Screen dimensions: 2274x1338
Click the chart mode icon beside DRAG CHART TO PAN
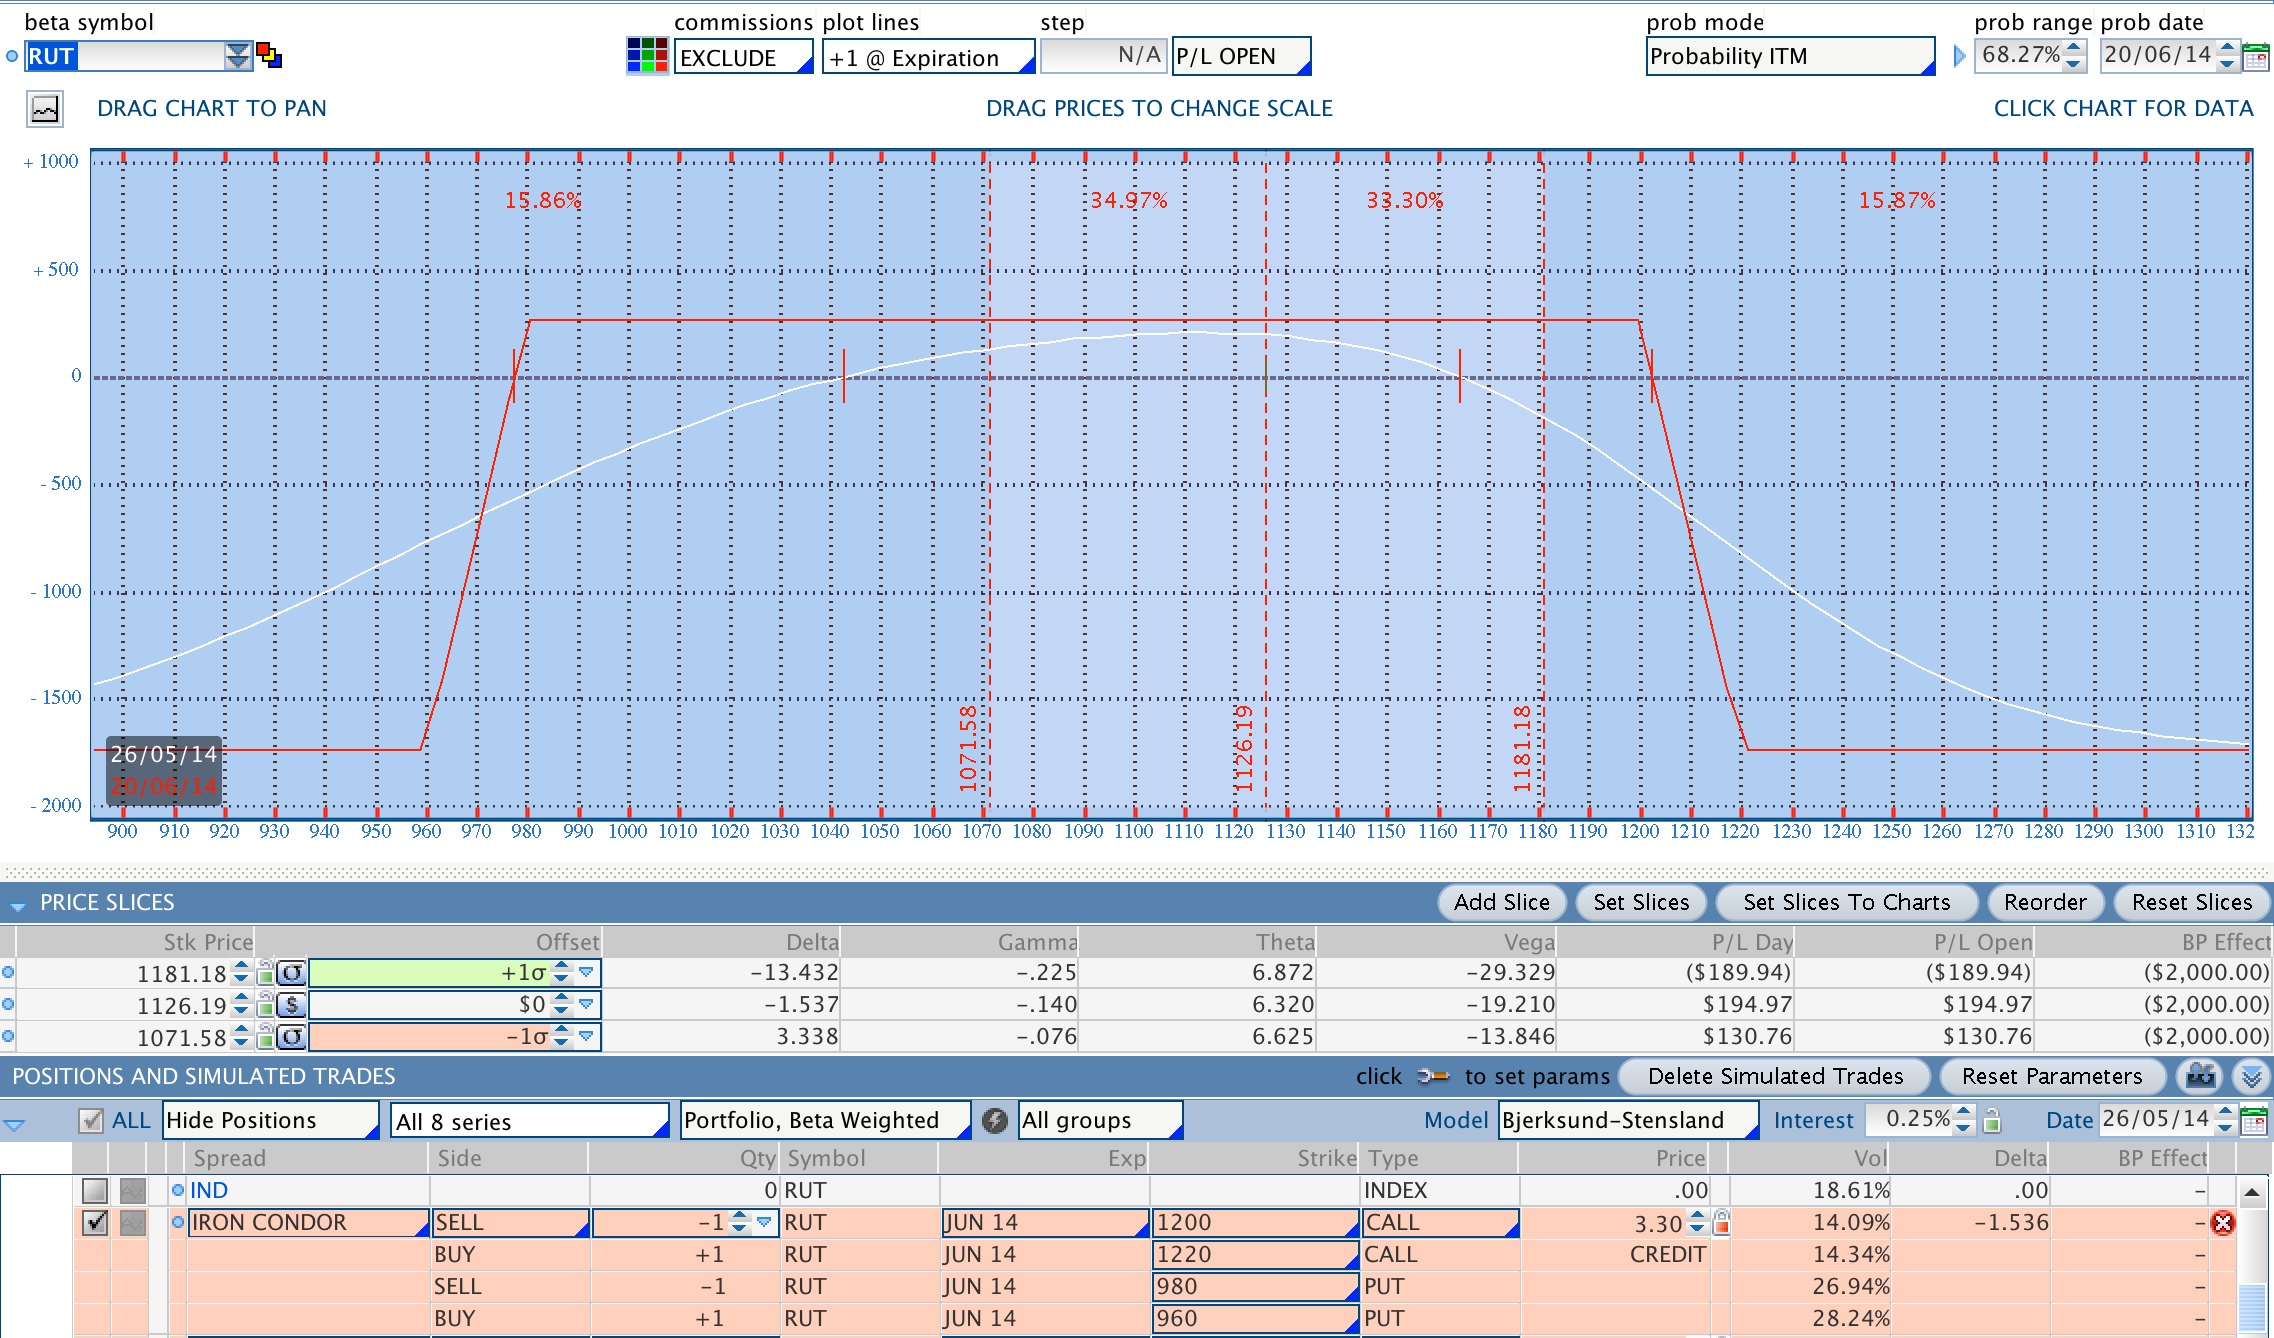(x=45, y=109)
